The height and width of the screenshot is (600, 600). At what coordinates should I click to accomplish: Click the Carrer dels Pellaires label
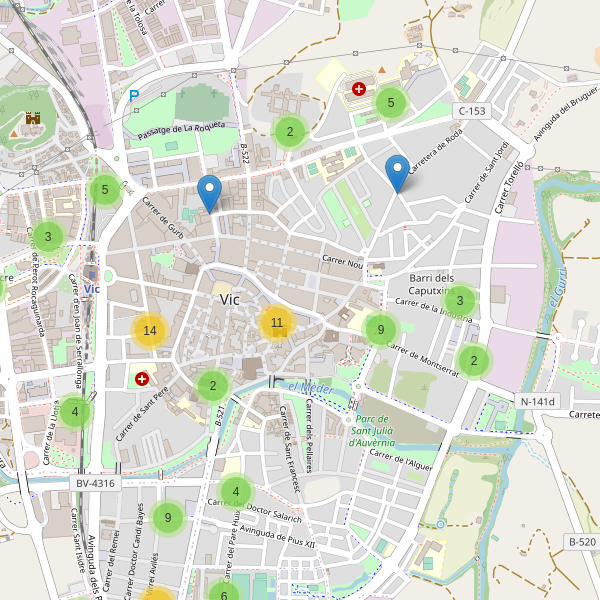tap(309, 435)
